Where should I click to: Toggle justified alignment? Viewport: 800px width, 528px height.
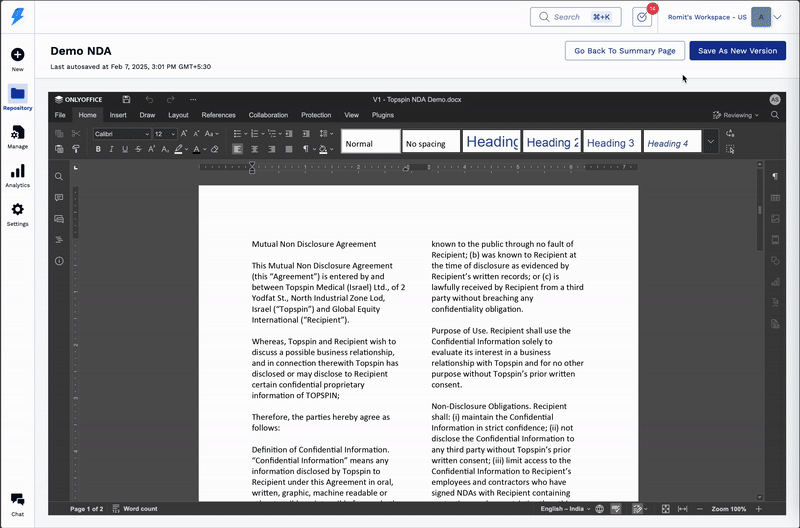coord(289,149)
